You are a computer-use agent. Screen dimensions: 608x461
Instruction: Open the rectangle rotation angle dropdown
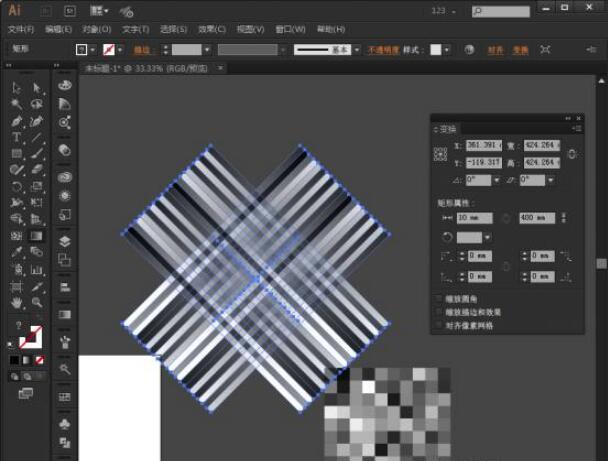487,237
